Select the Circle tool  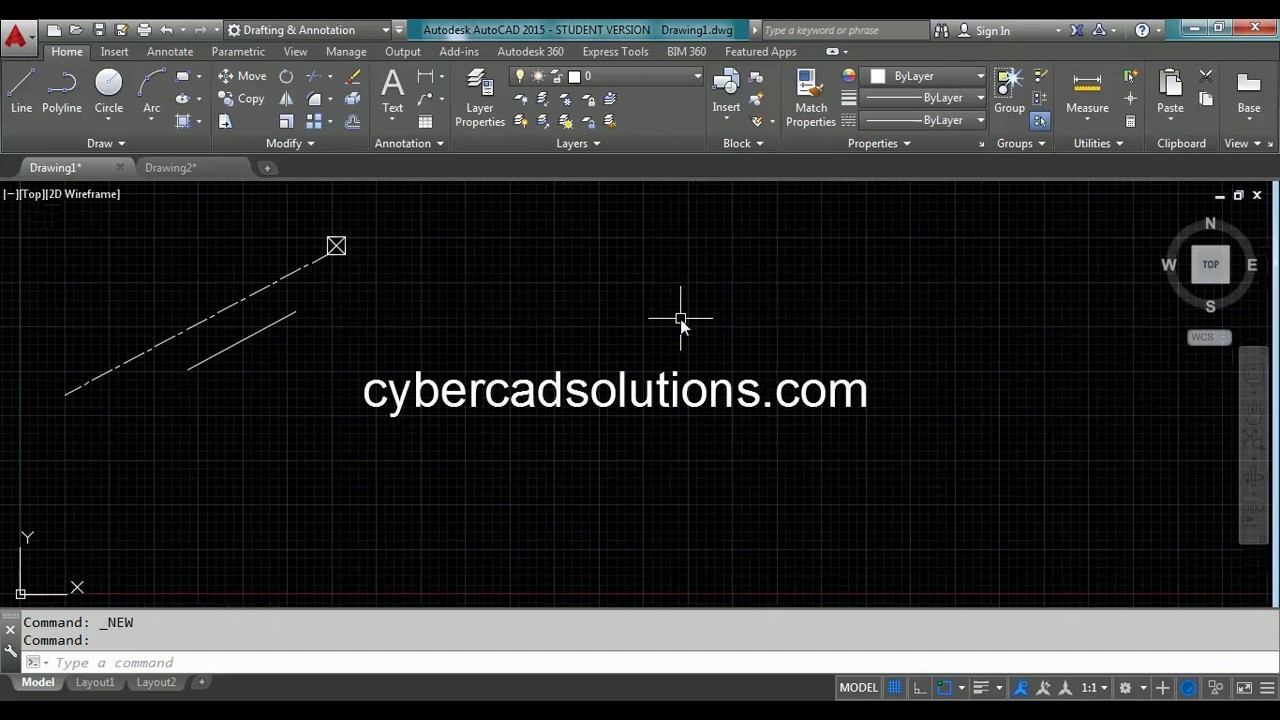point(108,91)
